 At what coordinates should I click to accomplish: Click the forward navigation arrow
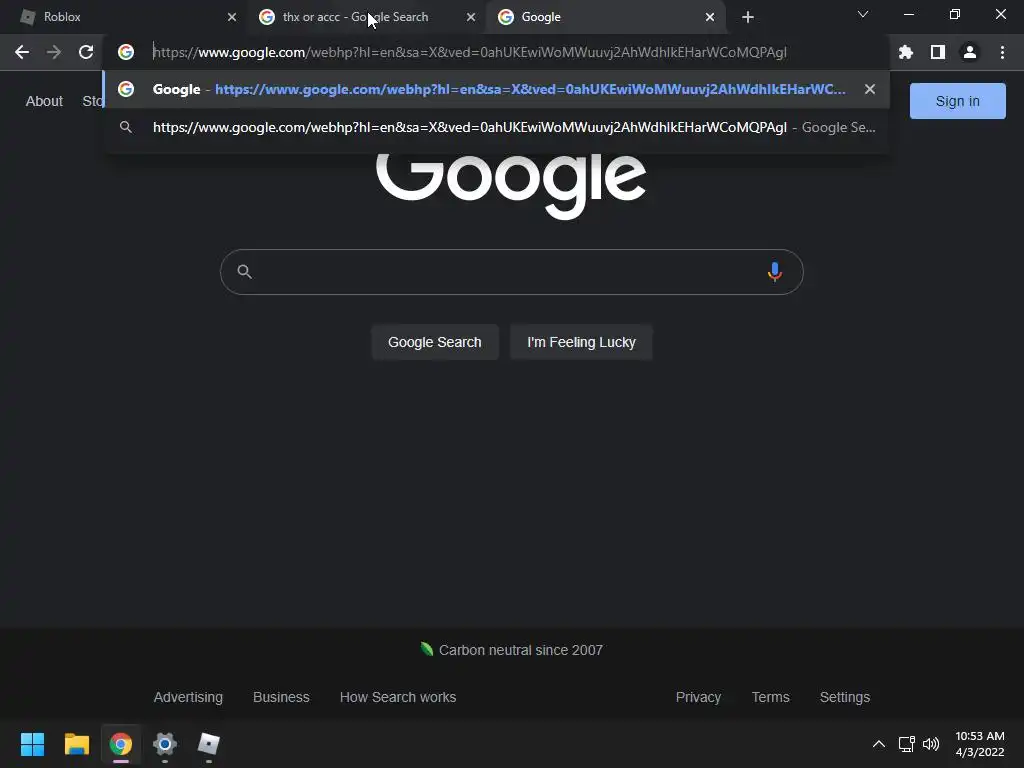[x=54, y=52]
